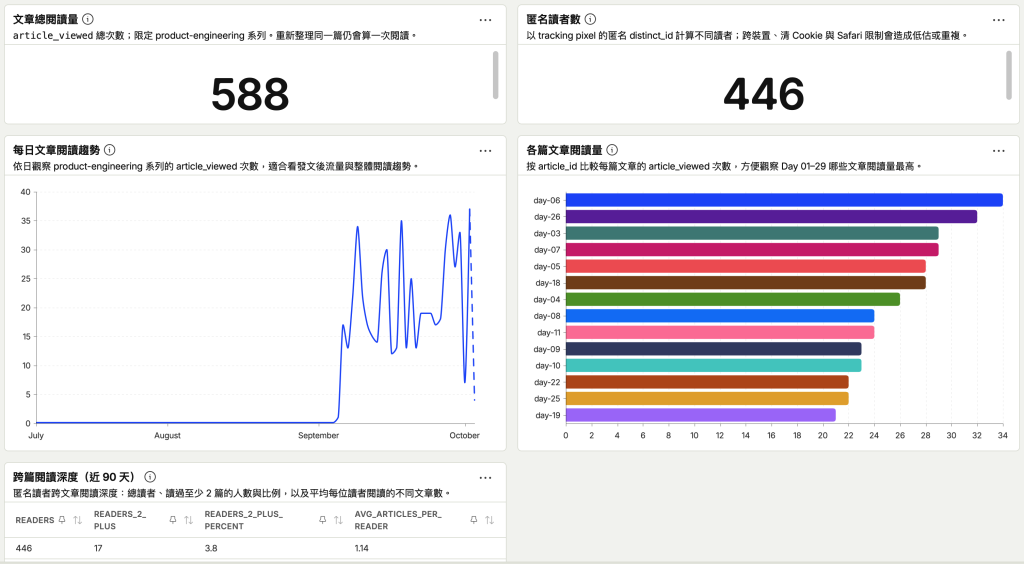This screenshot has width=1024, height=564.
Task: Open more options menu on 文章總閱讀量 card
Action: pos(485,20)
